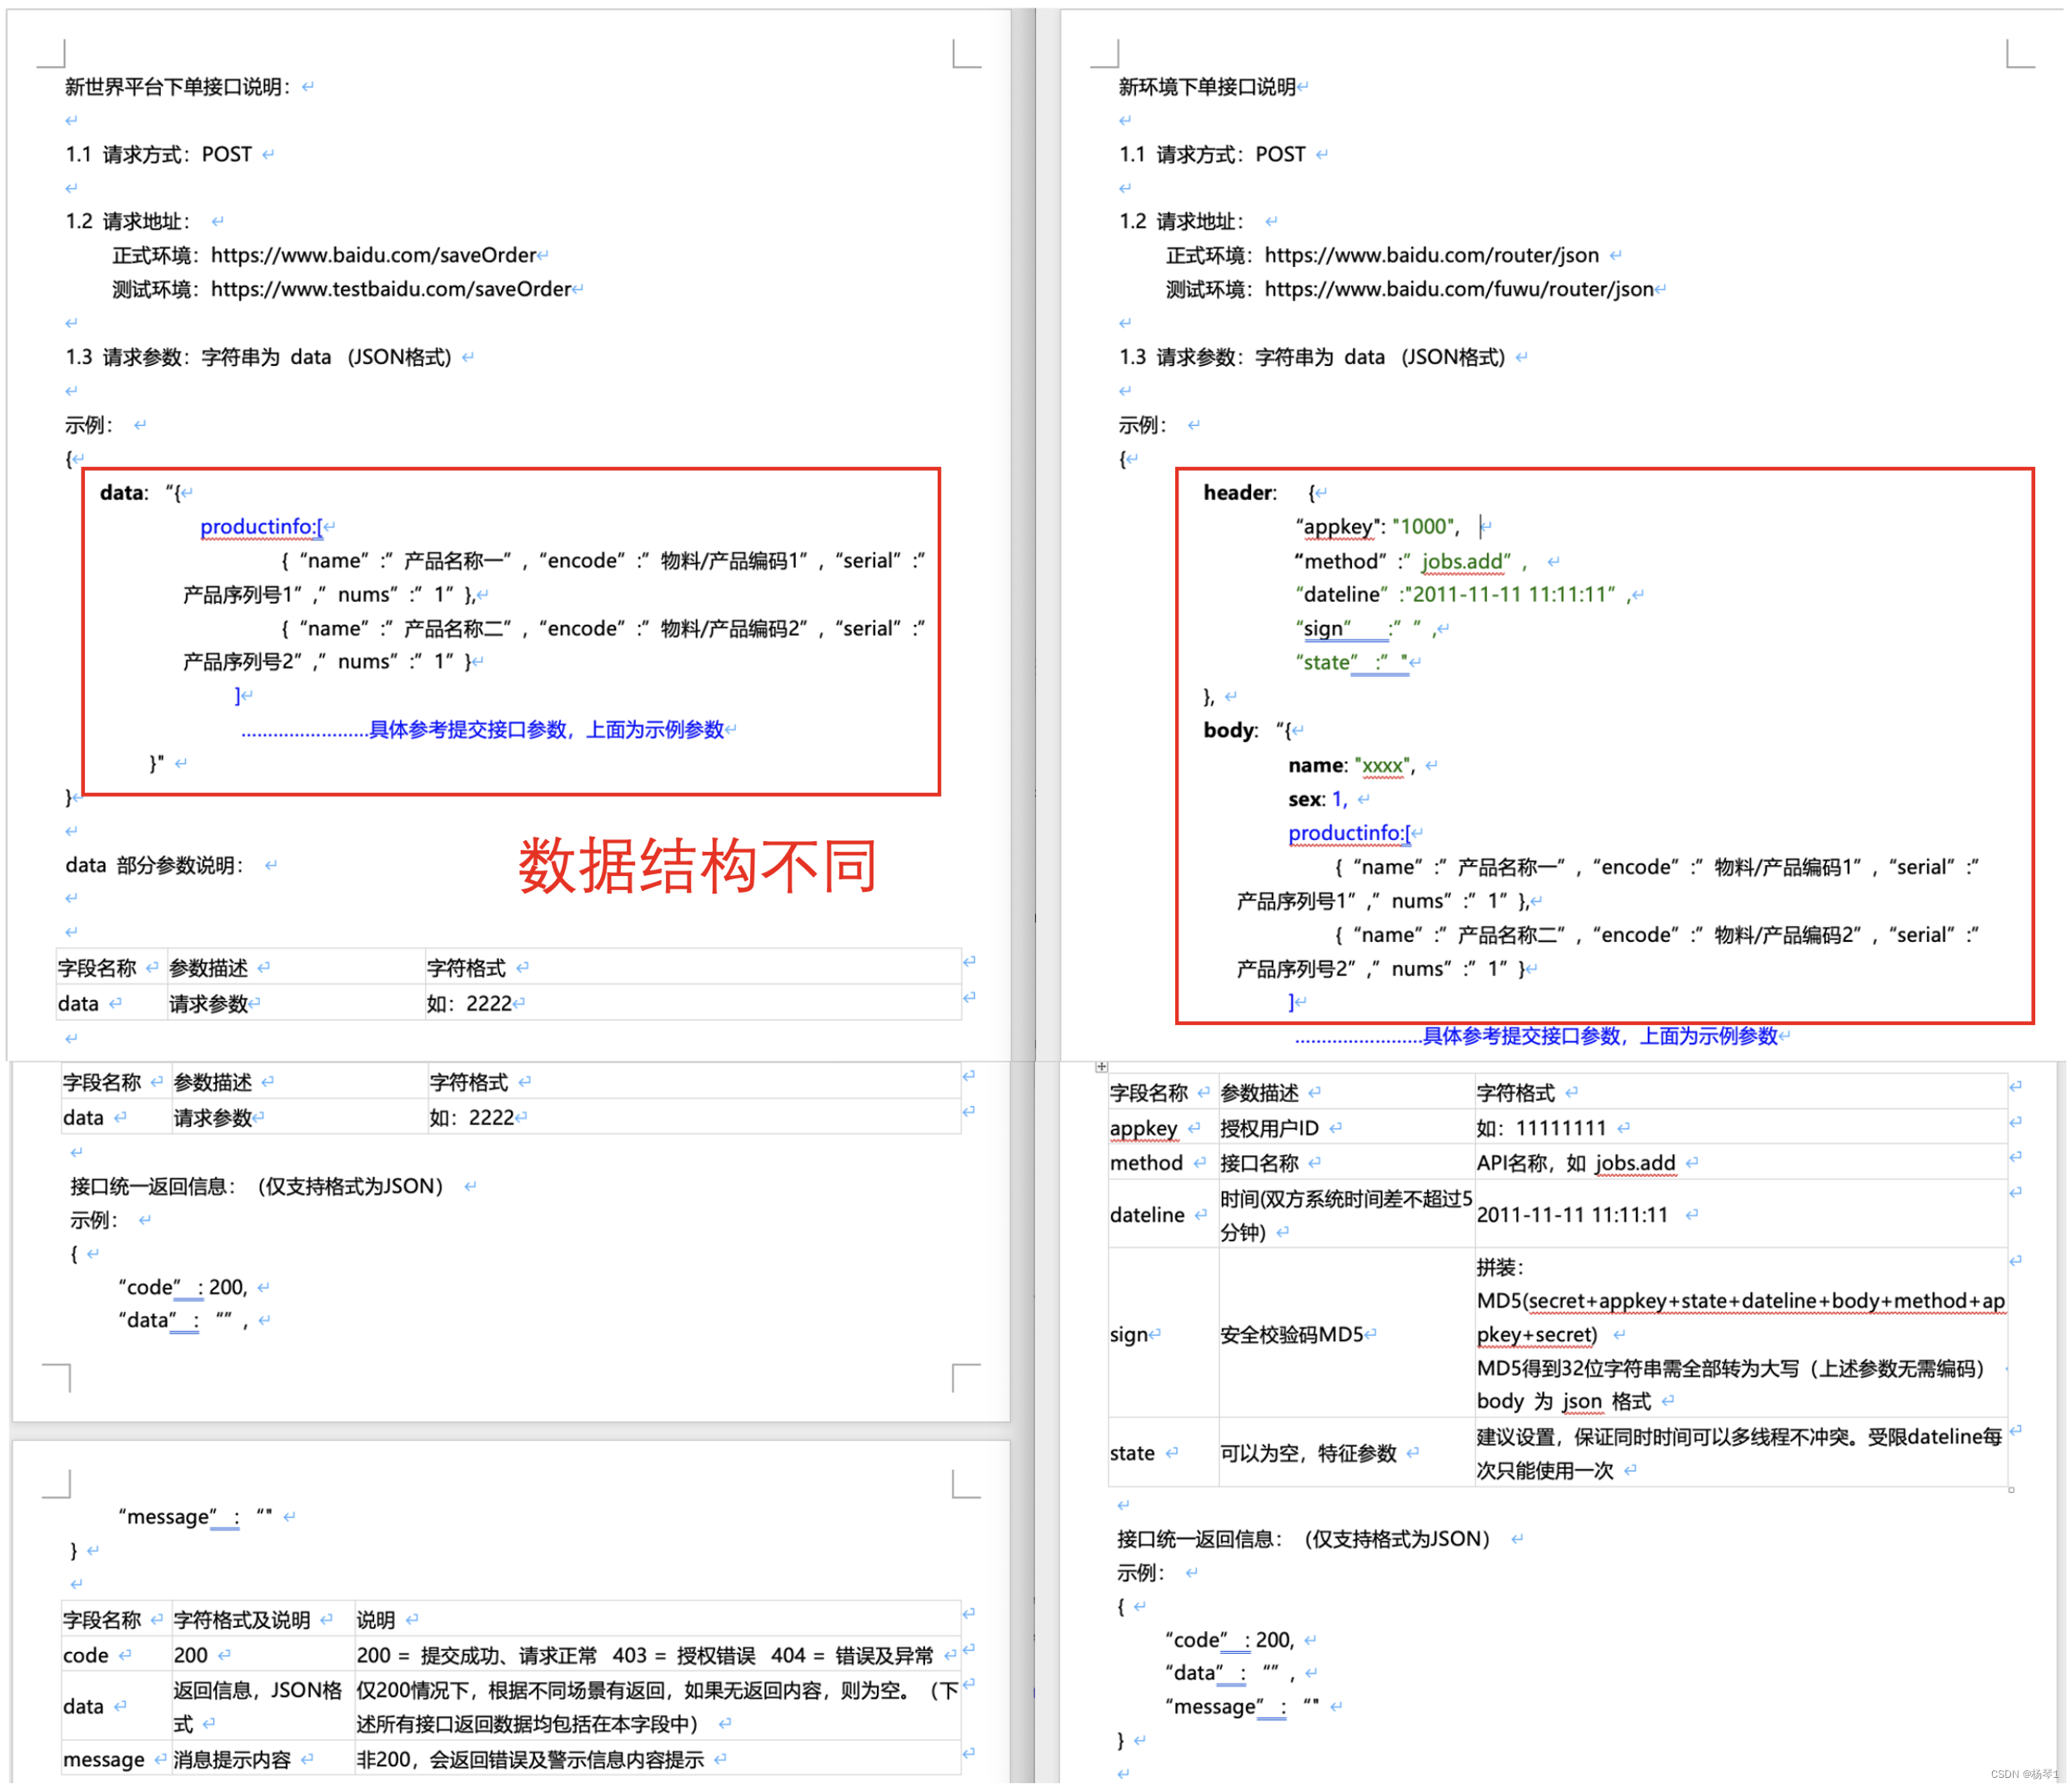
Task: Click the '消息提示内容' table cell
Action: pyautogui.click(x=263, y=1759)
